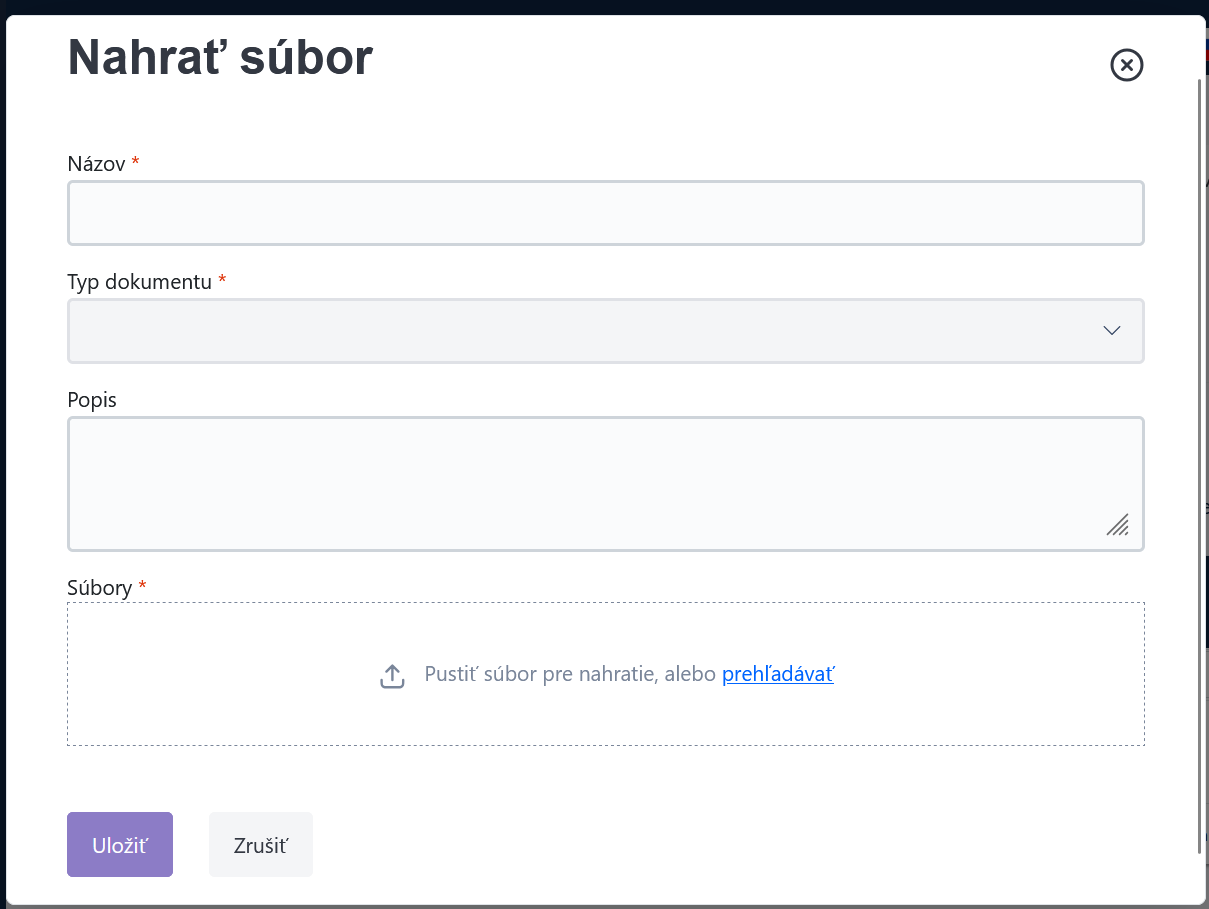Focus the Názov text field
This screenshot has height=909, width=1209.
coord(606,213)
